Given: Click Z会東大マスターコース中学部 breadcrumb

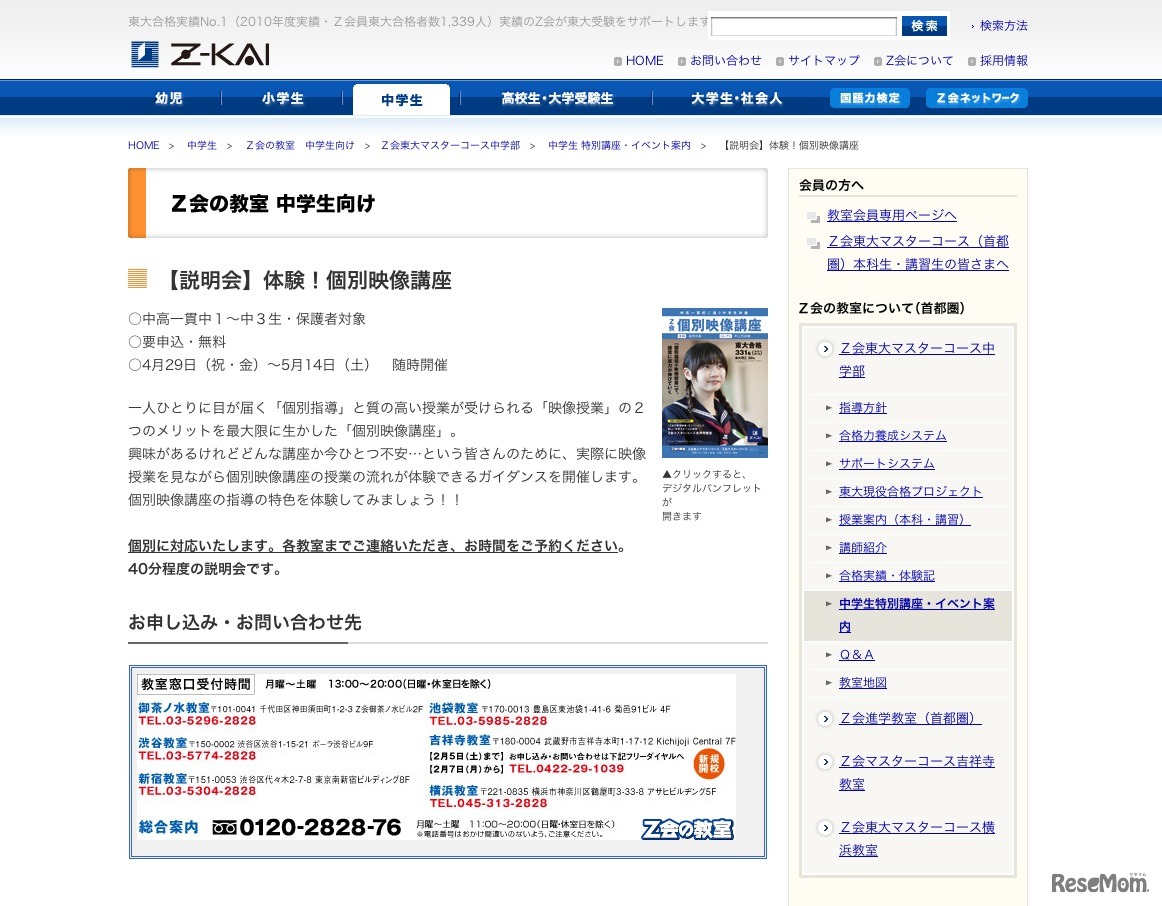Looking at the screenshot, I should (451, 145).
